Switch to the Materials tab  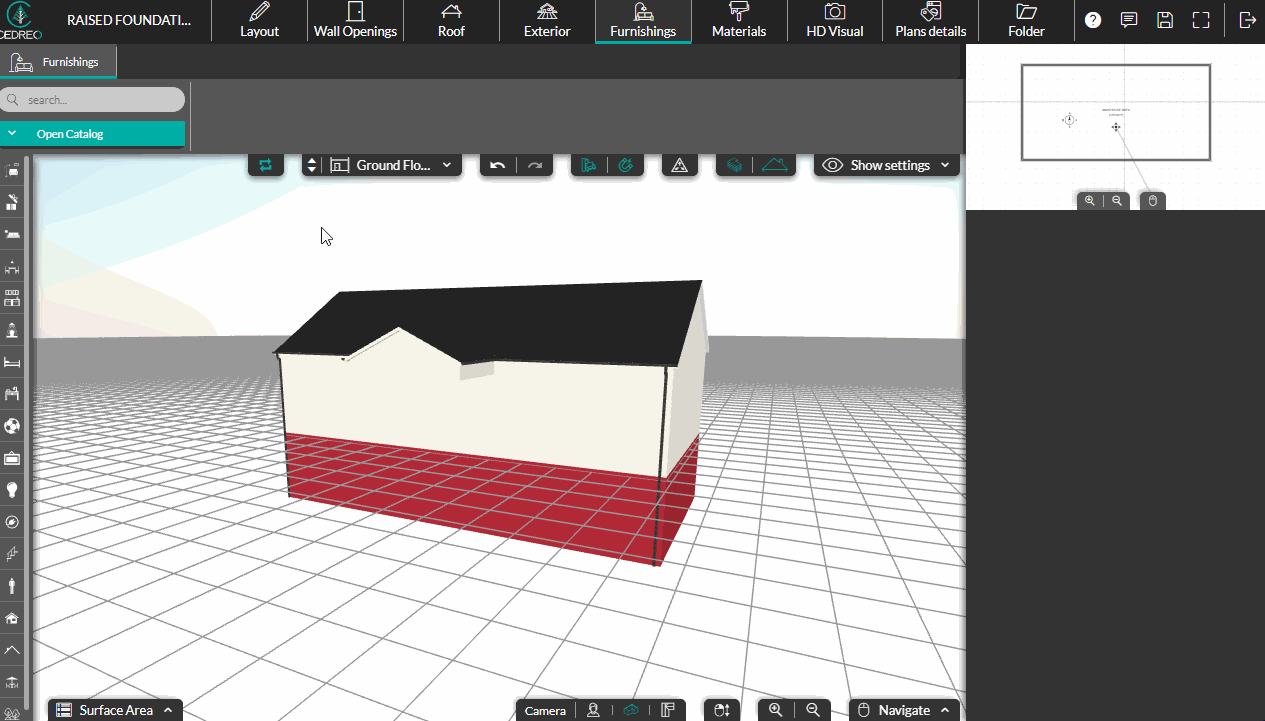click(x=739, y=21)
